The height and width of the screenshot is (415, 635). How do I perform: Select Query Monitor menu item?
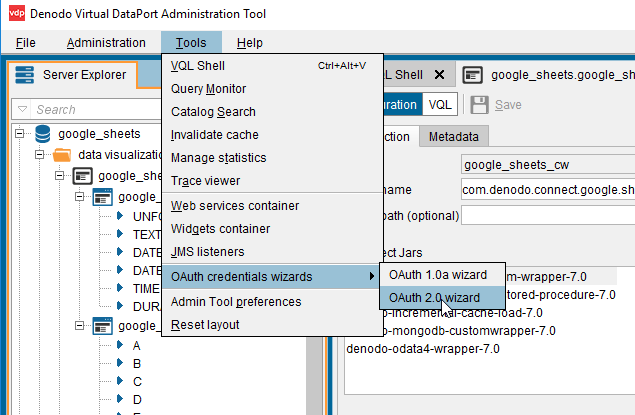pos(272,89)
